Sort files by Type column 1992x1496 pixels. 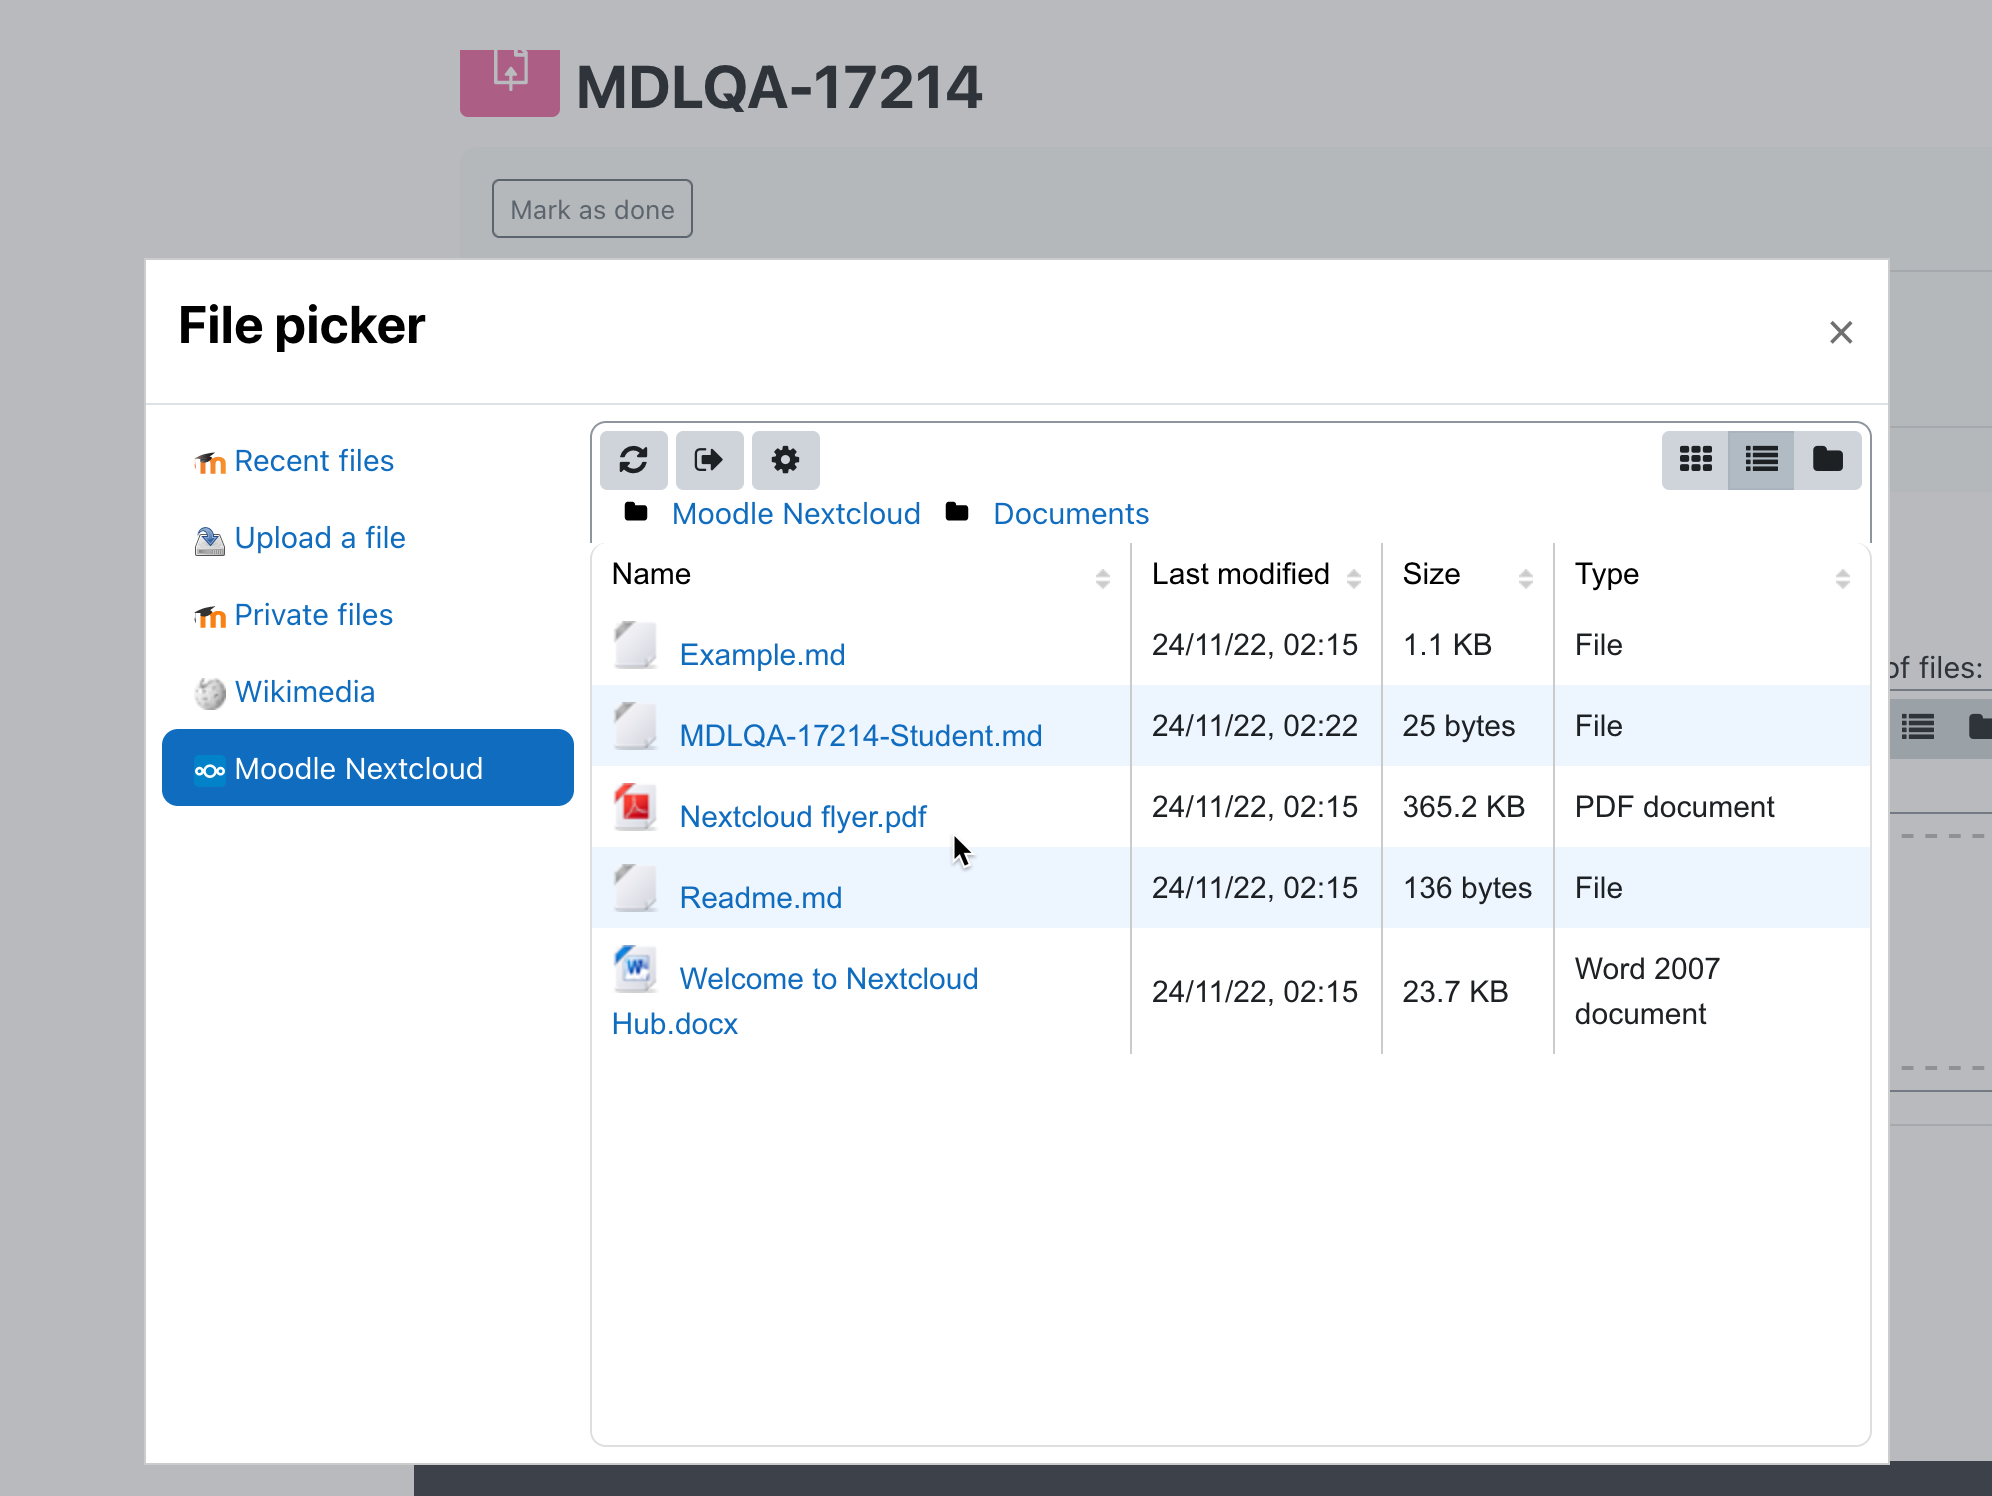1712,575
